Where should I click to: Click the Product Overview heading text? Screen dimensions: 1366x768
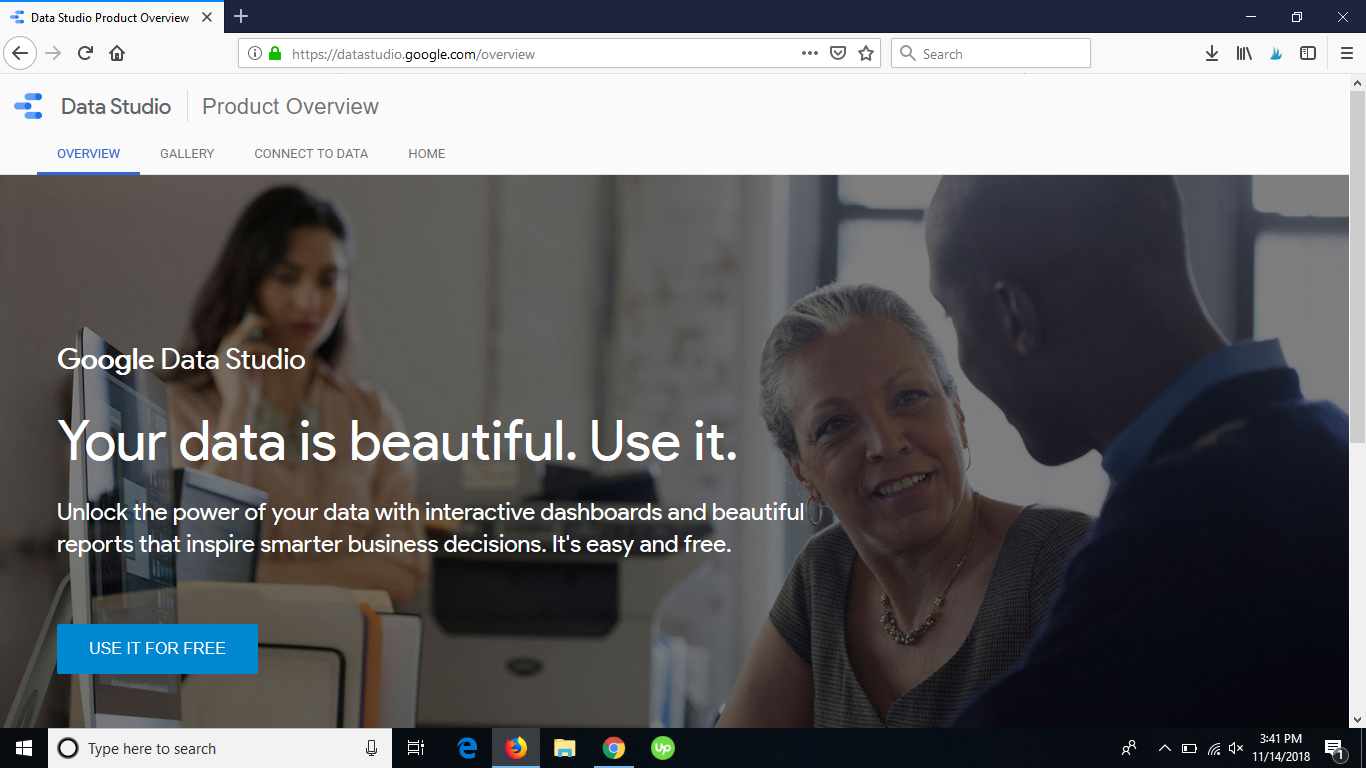[290, 106]
